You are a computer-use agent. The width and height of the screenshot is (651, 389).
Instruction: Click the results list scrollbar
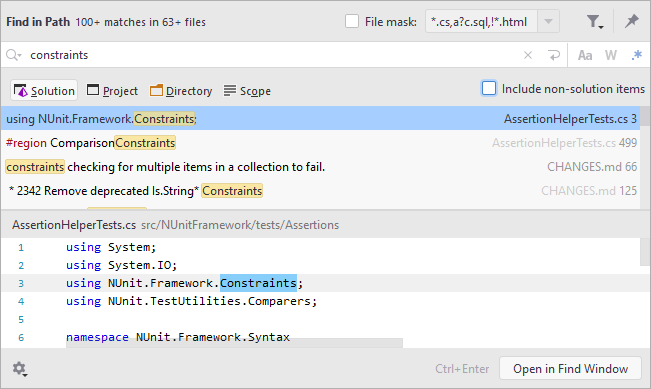[x=645, y=158]
